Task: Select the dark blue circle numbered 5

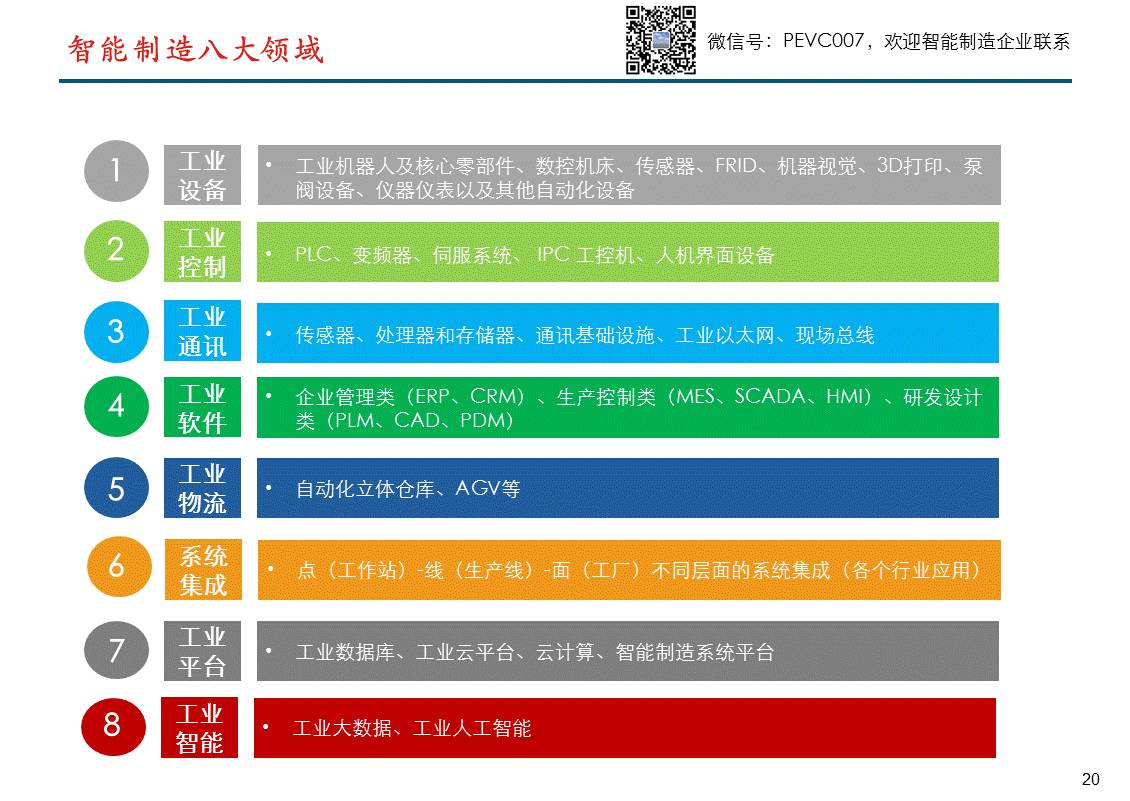Action: coord(116,488)
